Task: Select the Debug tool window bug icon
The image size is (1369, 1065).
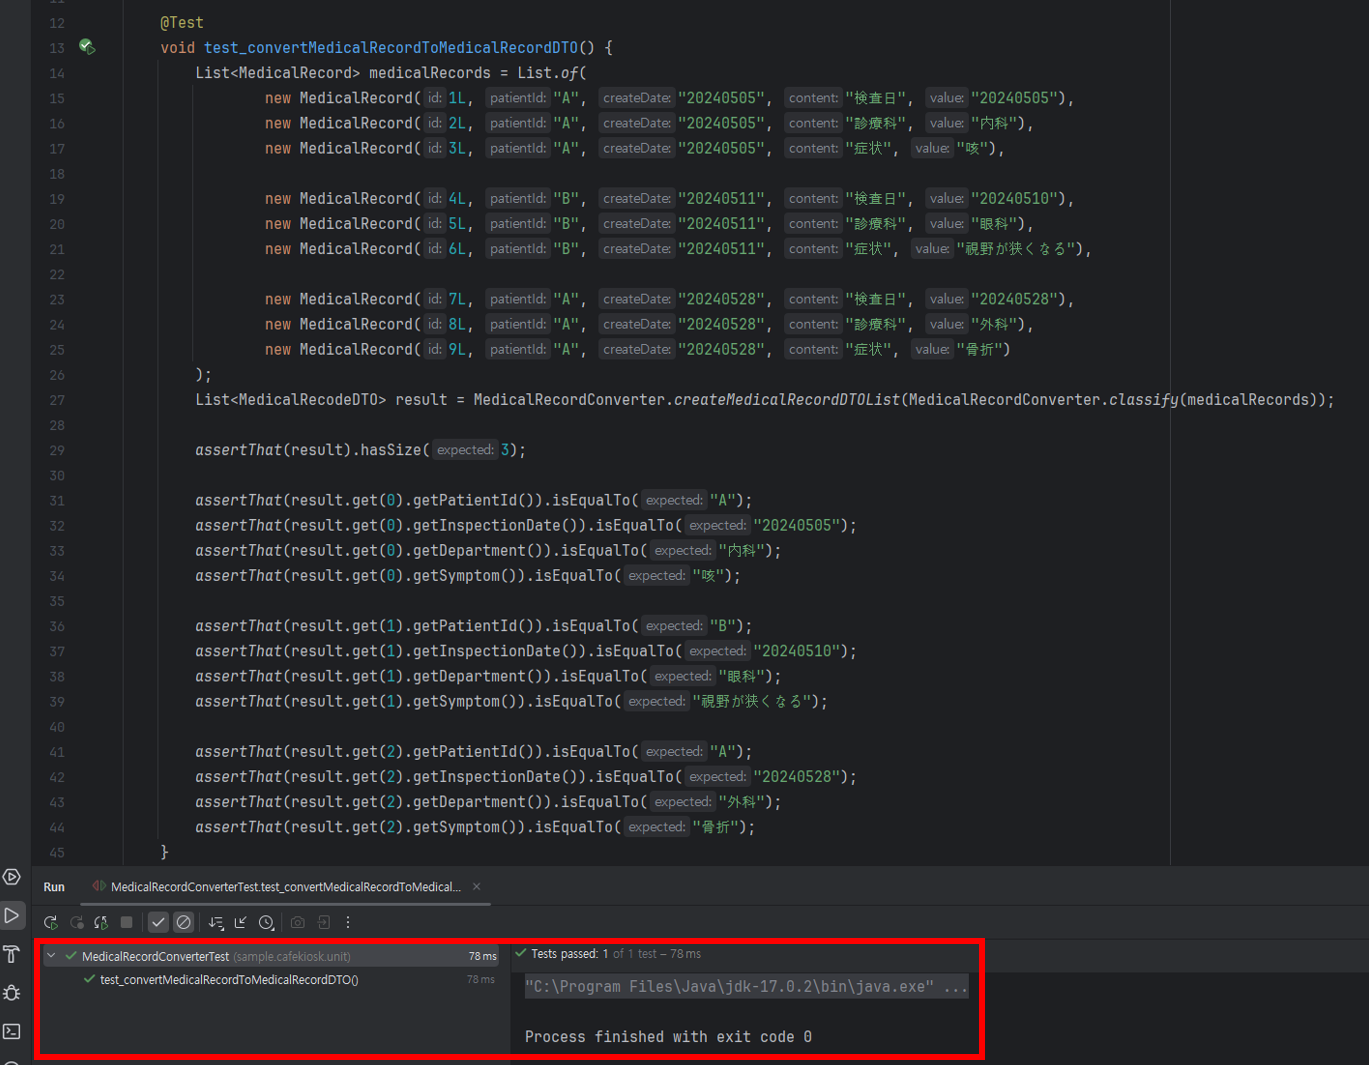Action: coord(12,993)
